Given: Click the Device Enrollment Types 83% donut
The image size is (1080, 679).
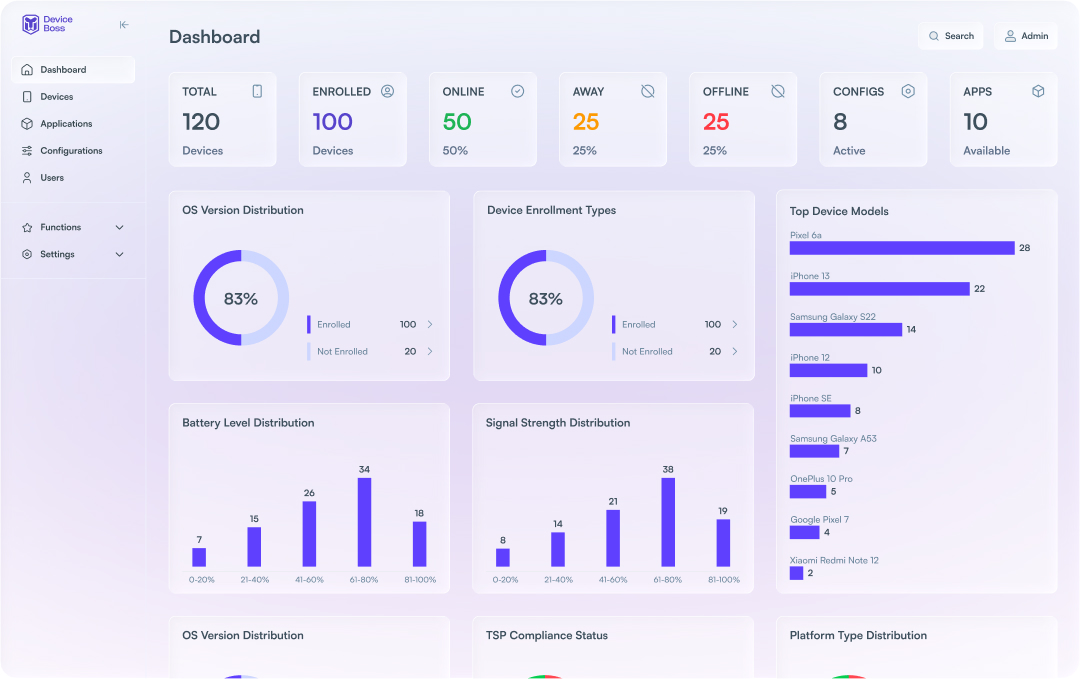Looking at the screenshot, I should [546, 298].
